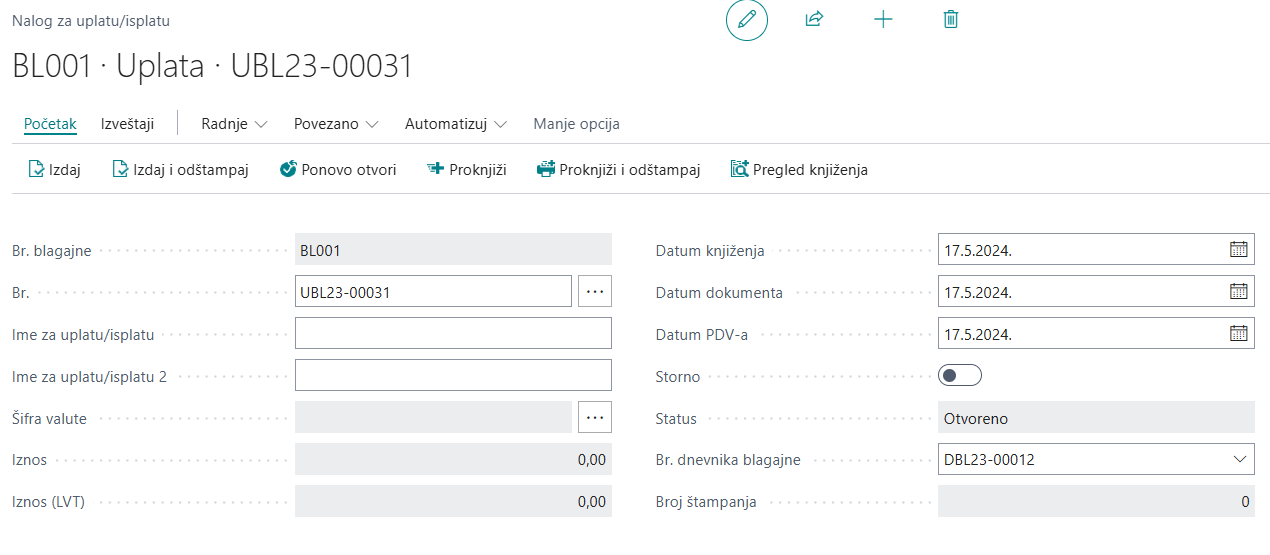Switch to the Početak tab
This screenshot has width=1270, height=555.
tap(50, 124)
